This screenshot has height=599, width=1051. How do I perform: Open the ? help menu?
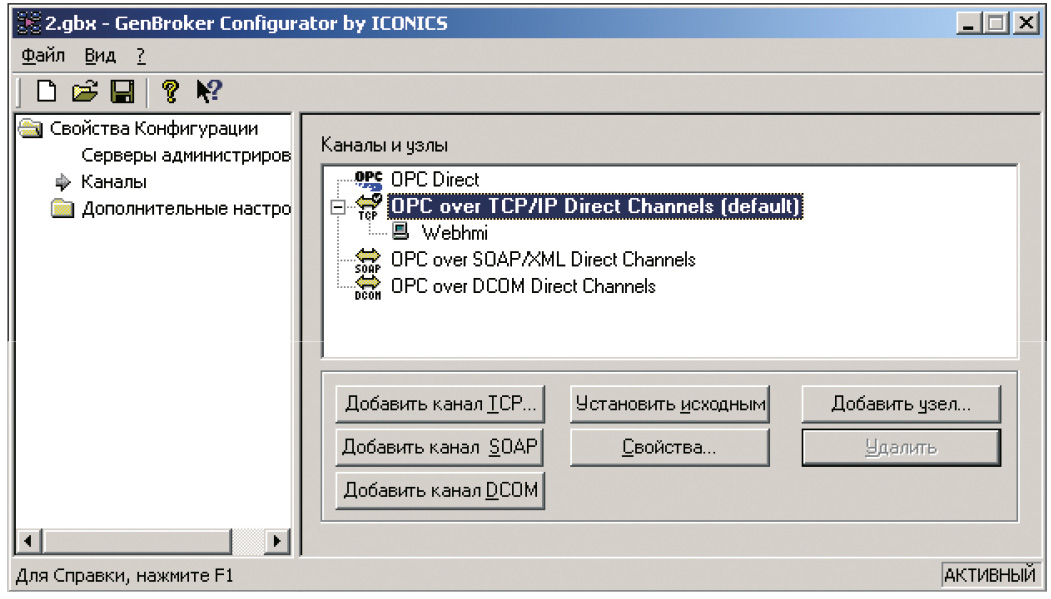pos(141,56)
